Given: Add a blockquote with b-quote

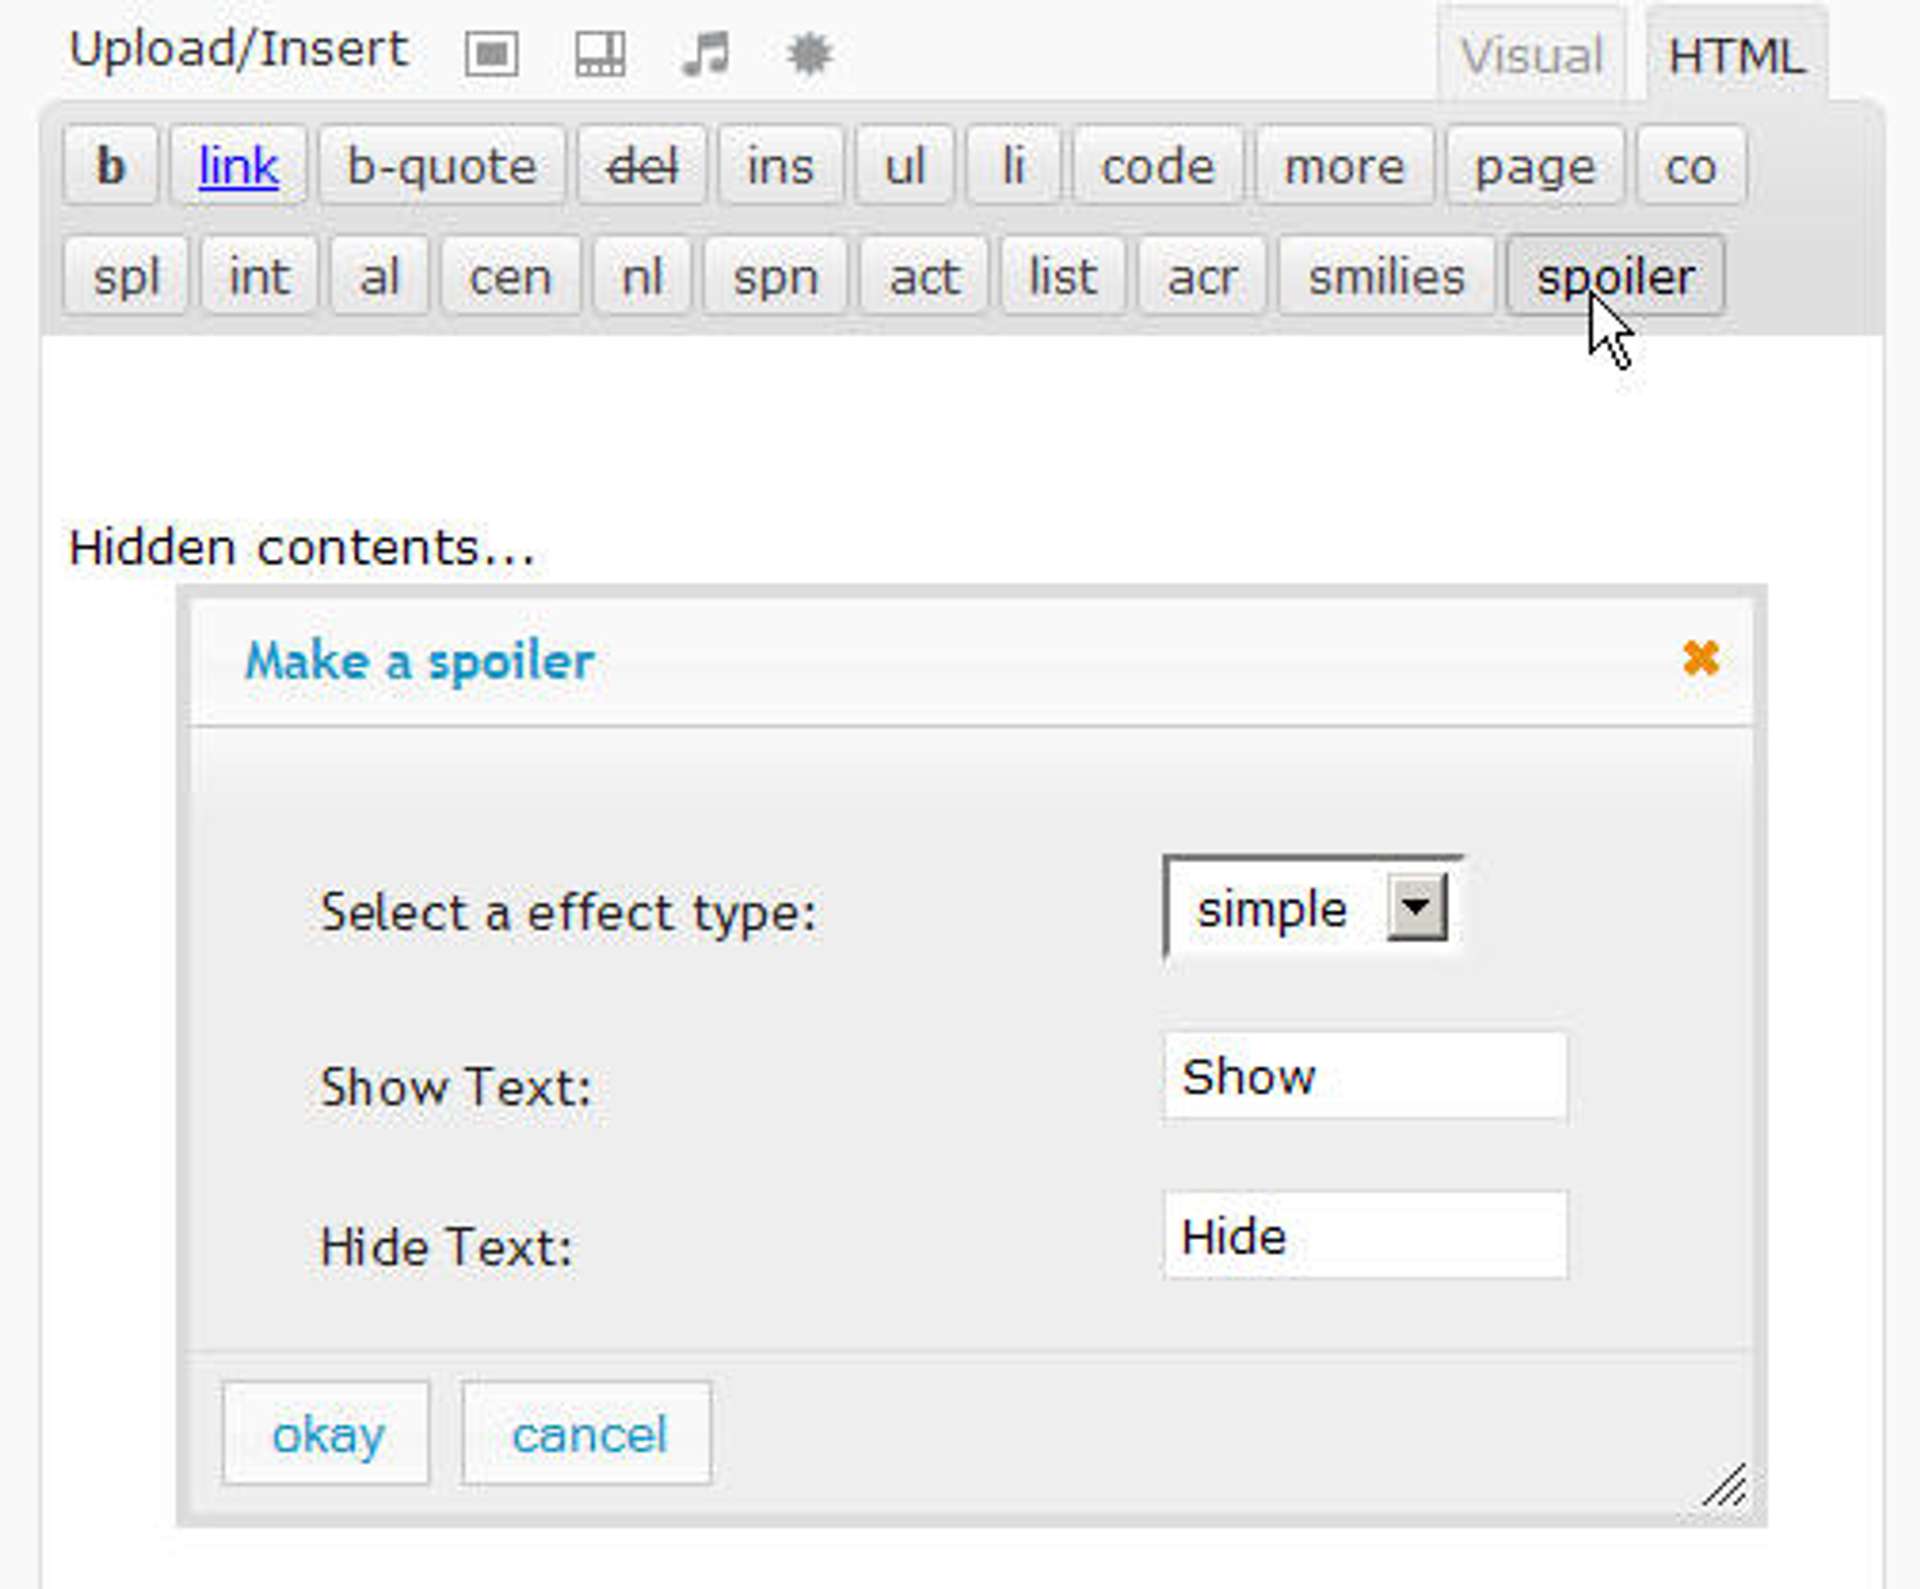Looking at the screenshot, I should coord(440,166).
